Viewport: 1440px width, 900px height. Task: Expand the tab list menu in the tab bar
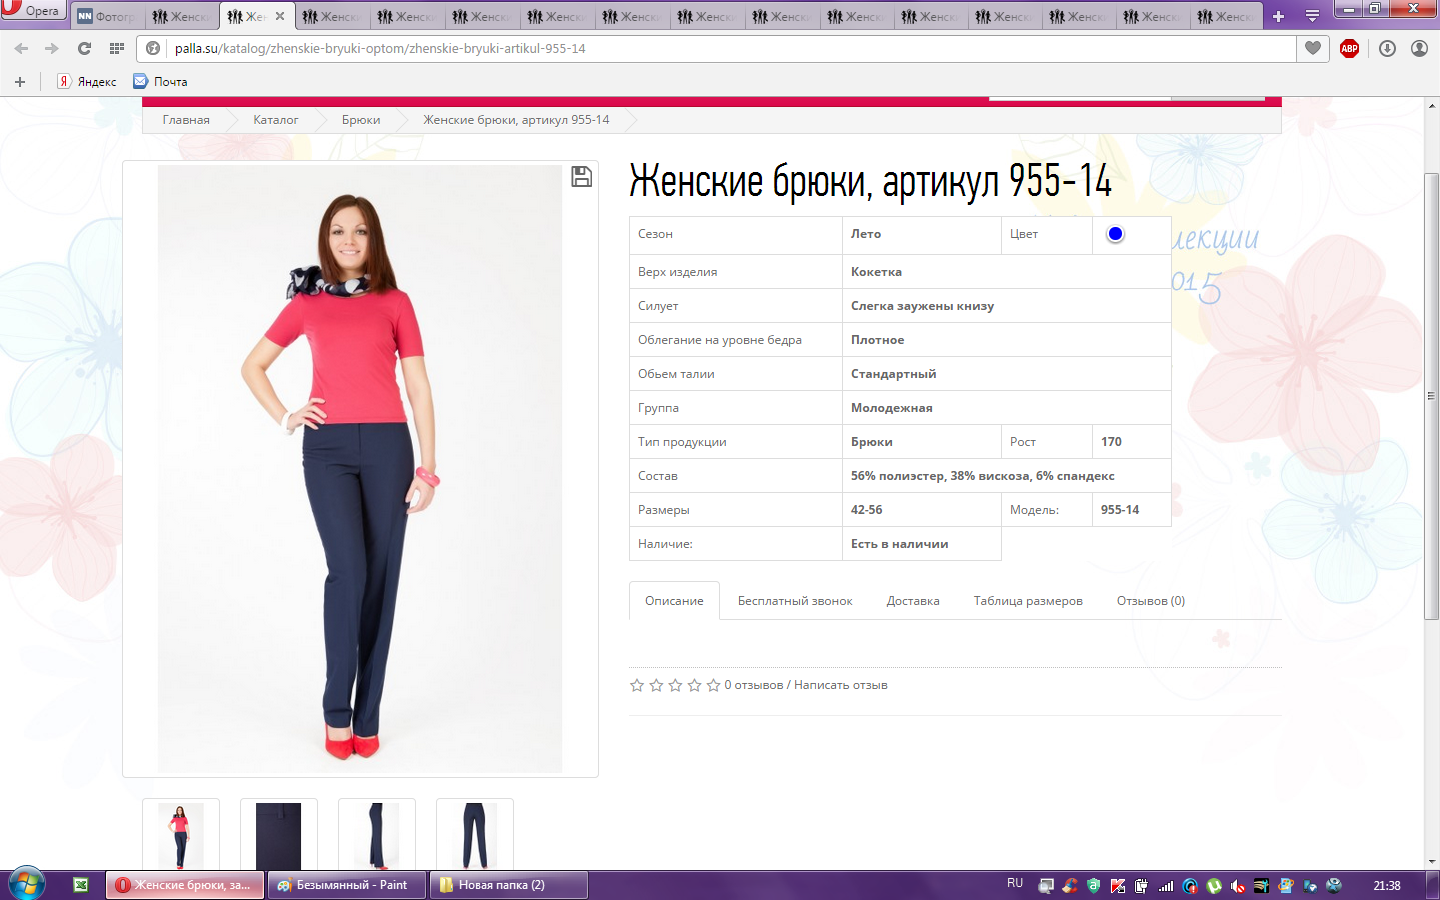pyautogui.click(x=1312, y=16)
